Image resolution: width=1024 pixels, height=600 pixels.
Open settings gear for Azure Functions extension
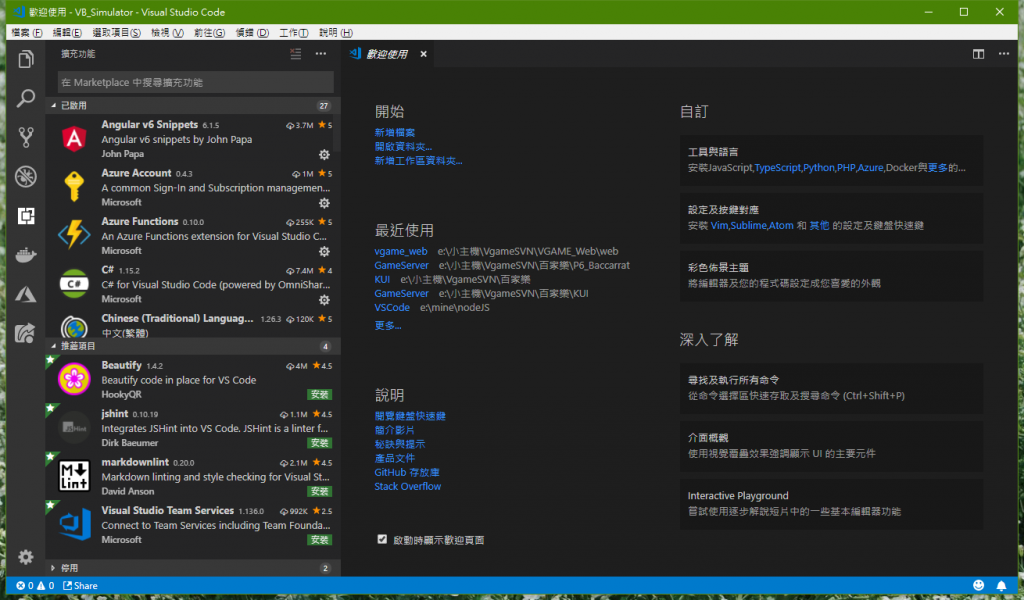click(324, 251)
